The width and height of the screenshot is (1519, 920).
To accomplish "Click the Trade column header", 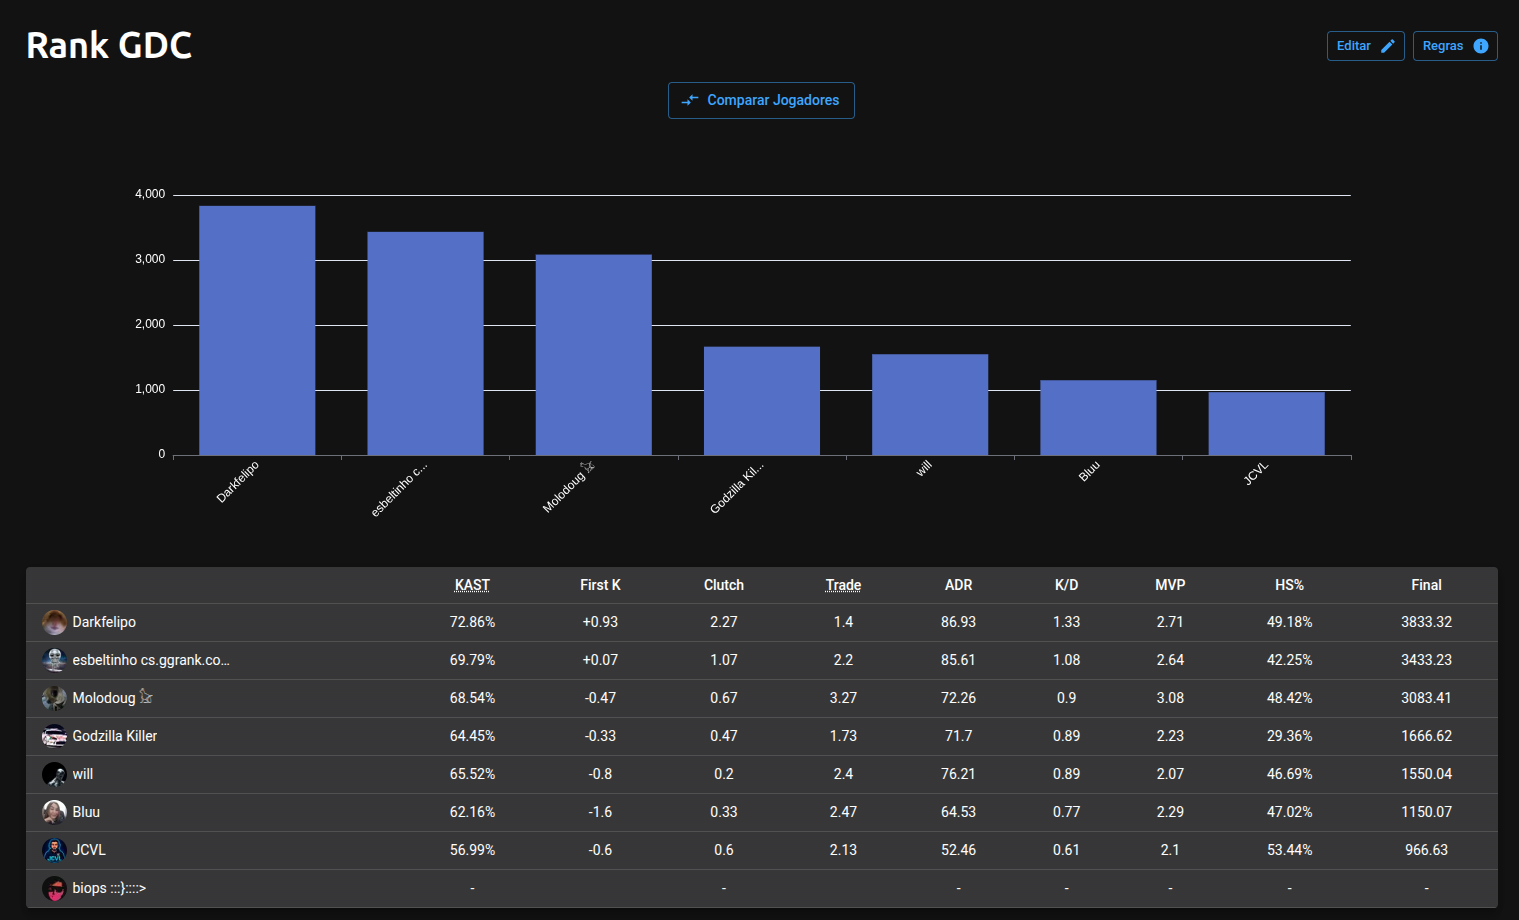I will [x=843, y=585].
